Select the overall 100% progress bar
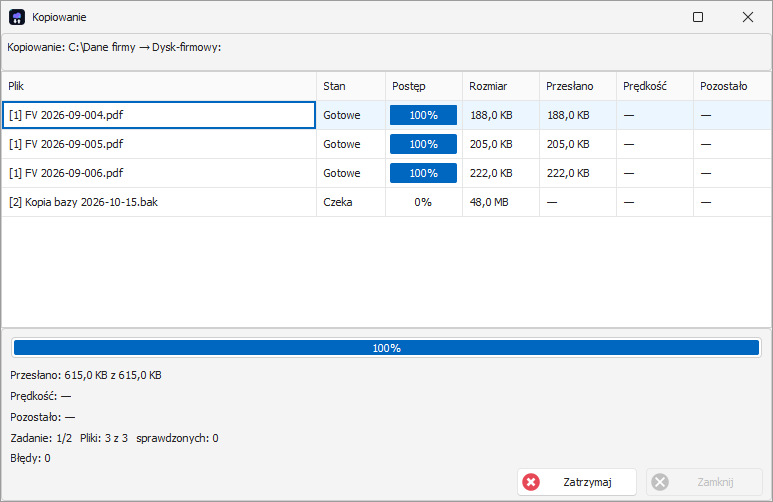 pyautogui.click(x=386, y=348)
